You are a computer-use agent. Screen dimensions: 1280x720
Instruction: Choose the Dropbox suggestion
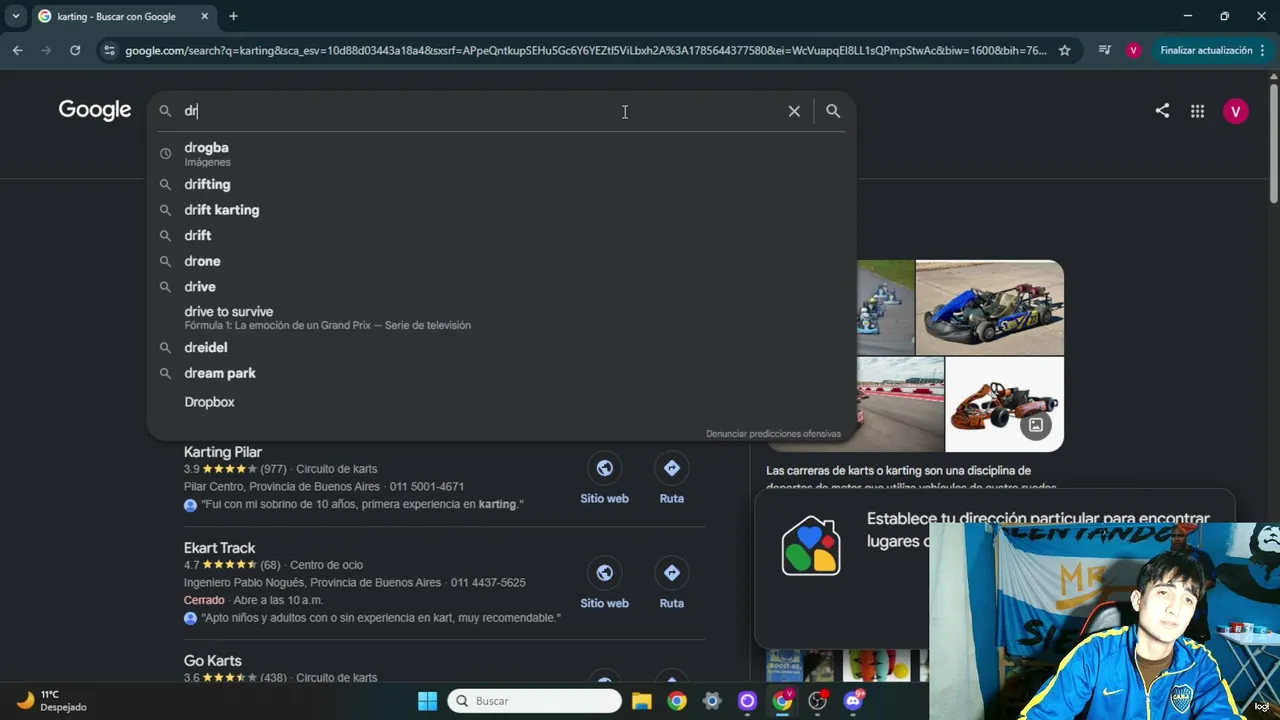(x=501, y=402)
